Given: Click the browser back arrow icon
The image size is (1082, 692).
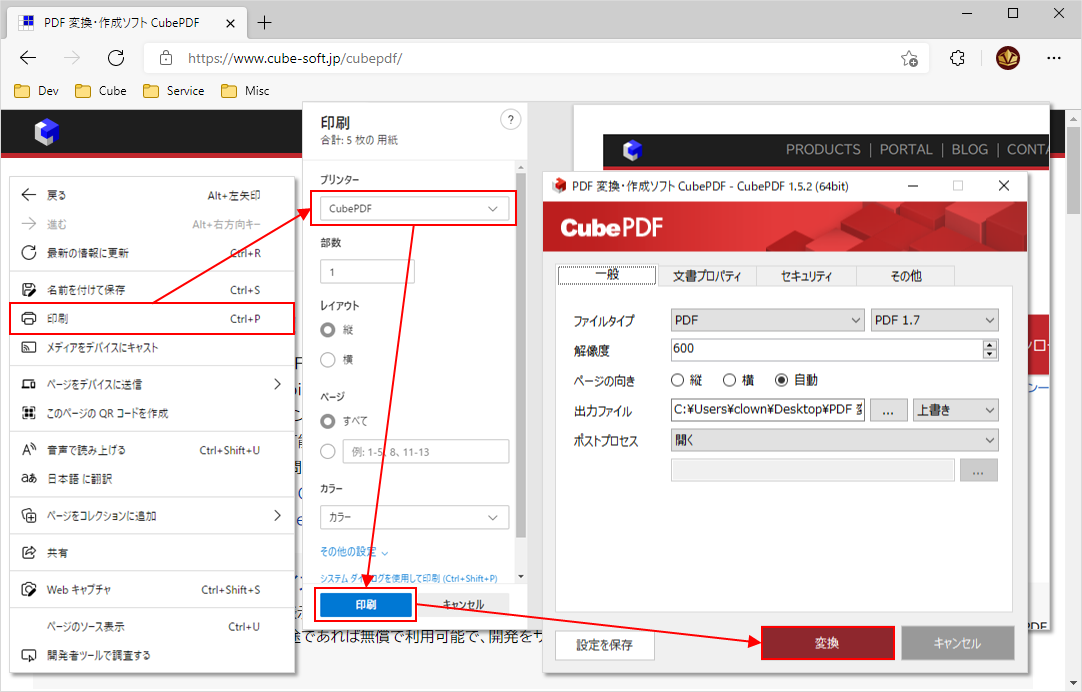Looking at the screenshot, I should coord(28,58).
